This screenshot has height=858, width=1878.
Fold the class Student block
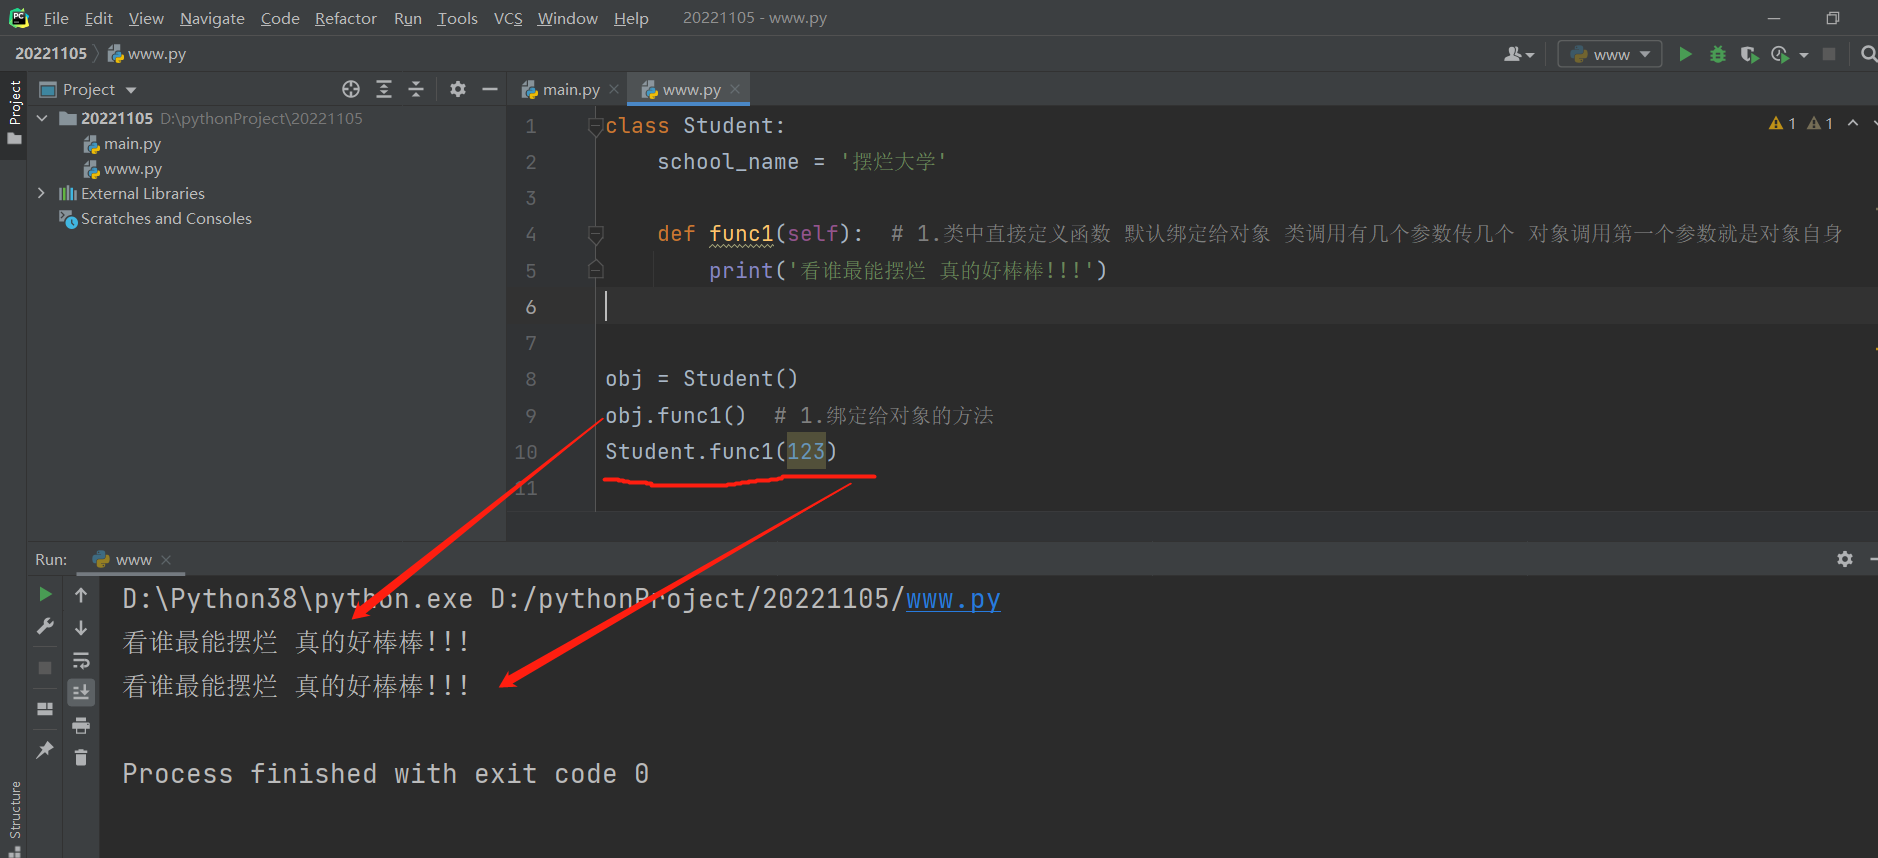596,126
